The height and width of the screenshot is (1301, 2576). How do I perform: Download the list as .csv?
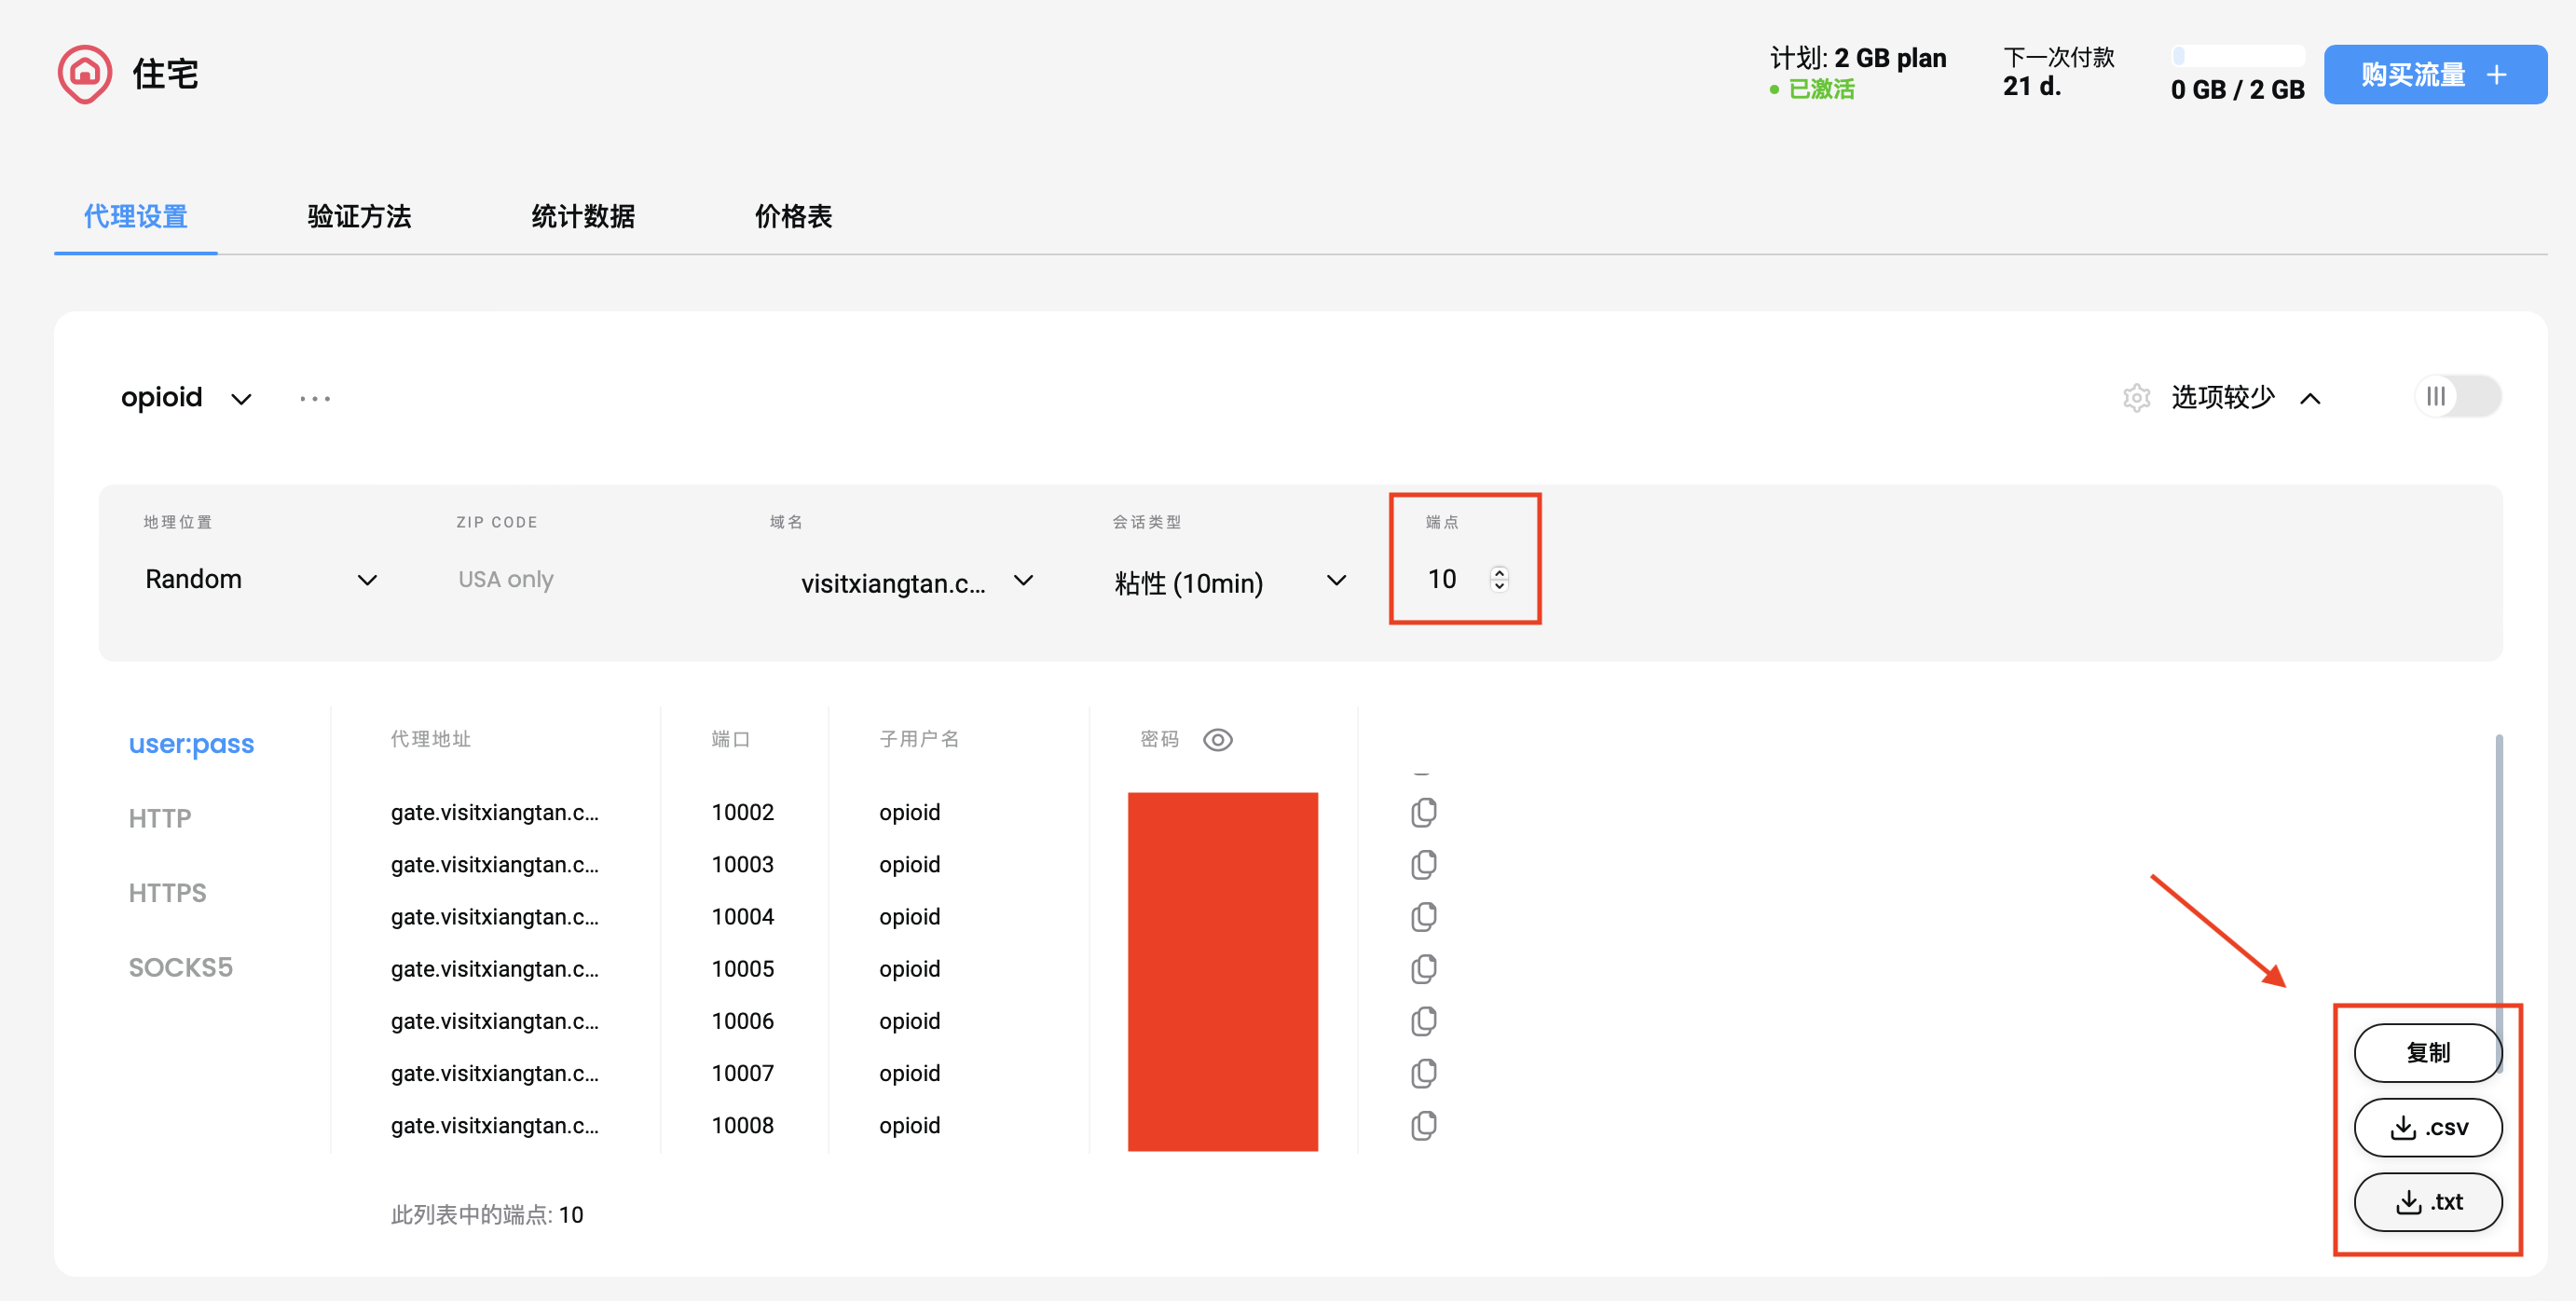(2427, 1127)
